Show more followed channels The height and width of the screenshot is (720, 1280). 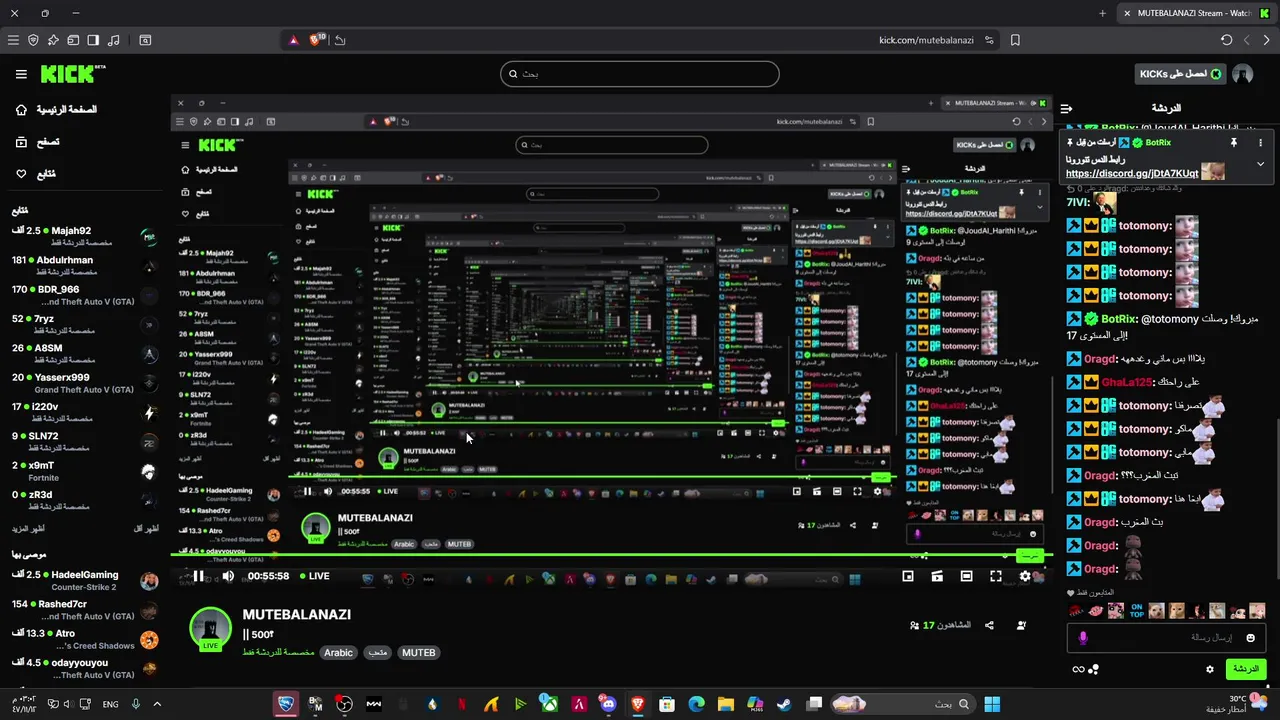click(x=29, y=528)
